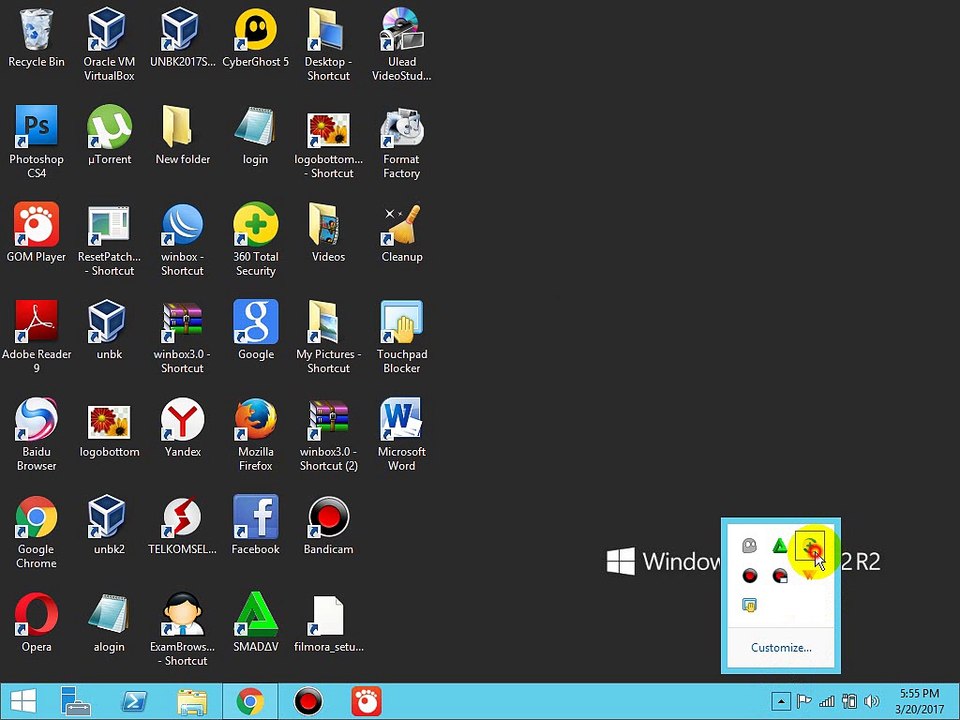Collapse hidden icons tray arrow
960x720 pixels.
(781, 702)
